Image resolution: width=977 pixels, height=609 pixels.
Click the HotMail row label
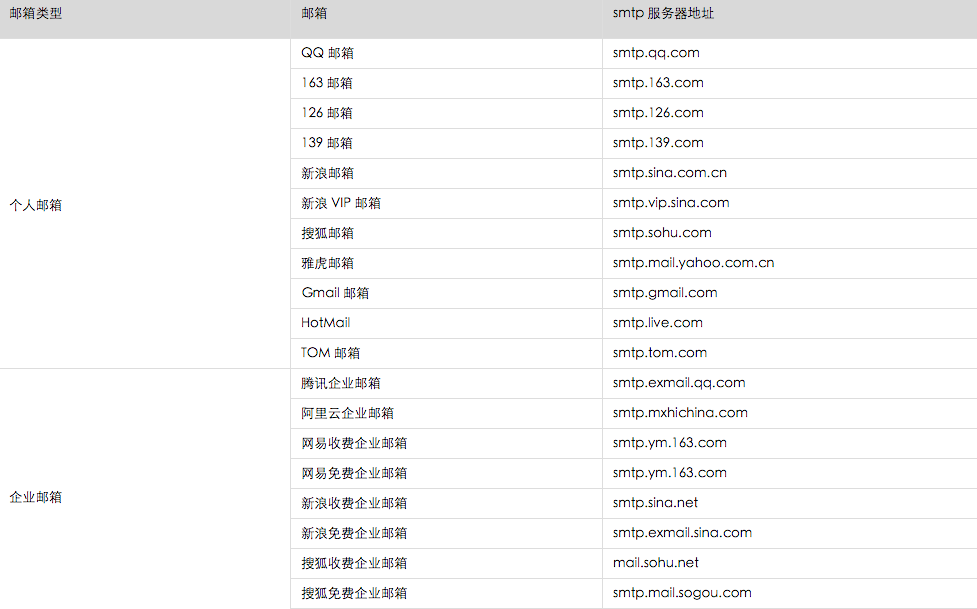[325, 323]
